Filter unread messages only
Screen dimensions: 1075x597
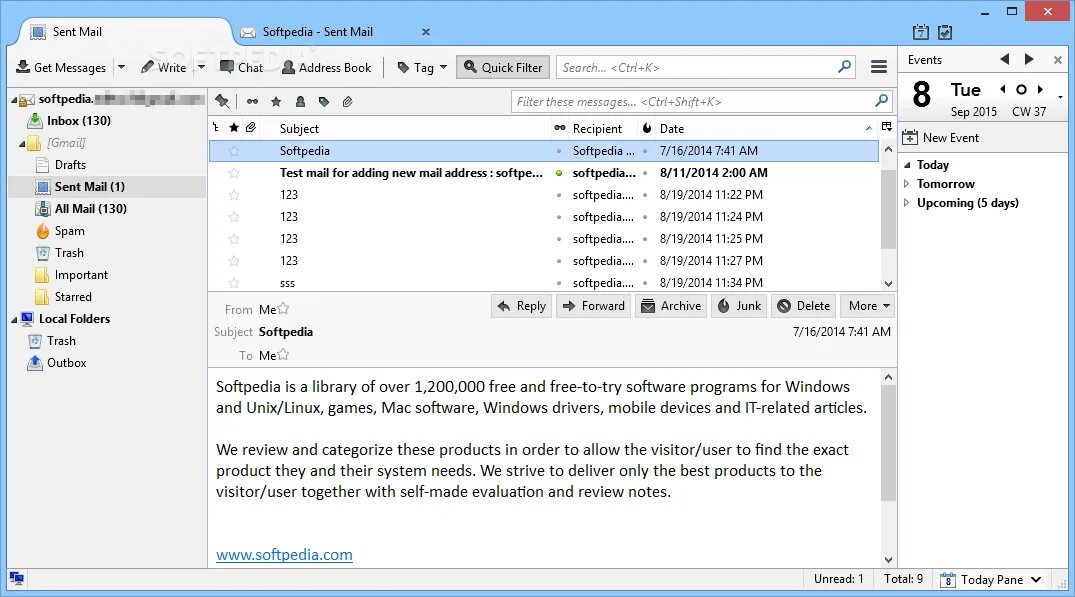point(252,101)
